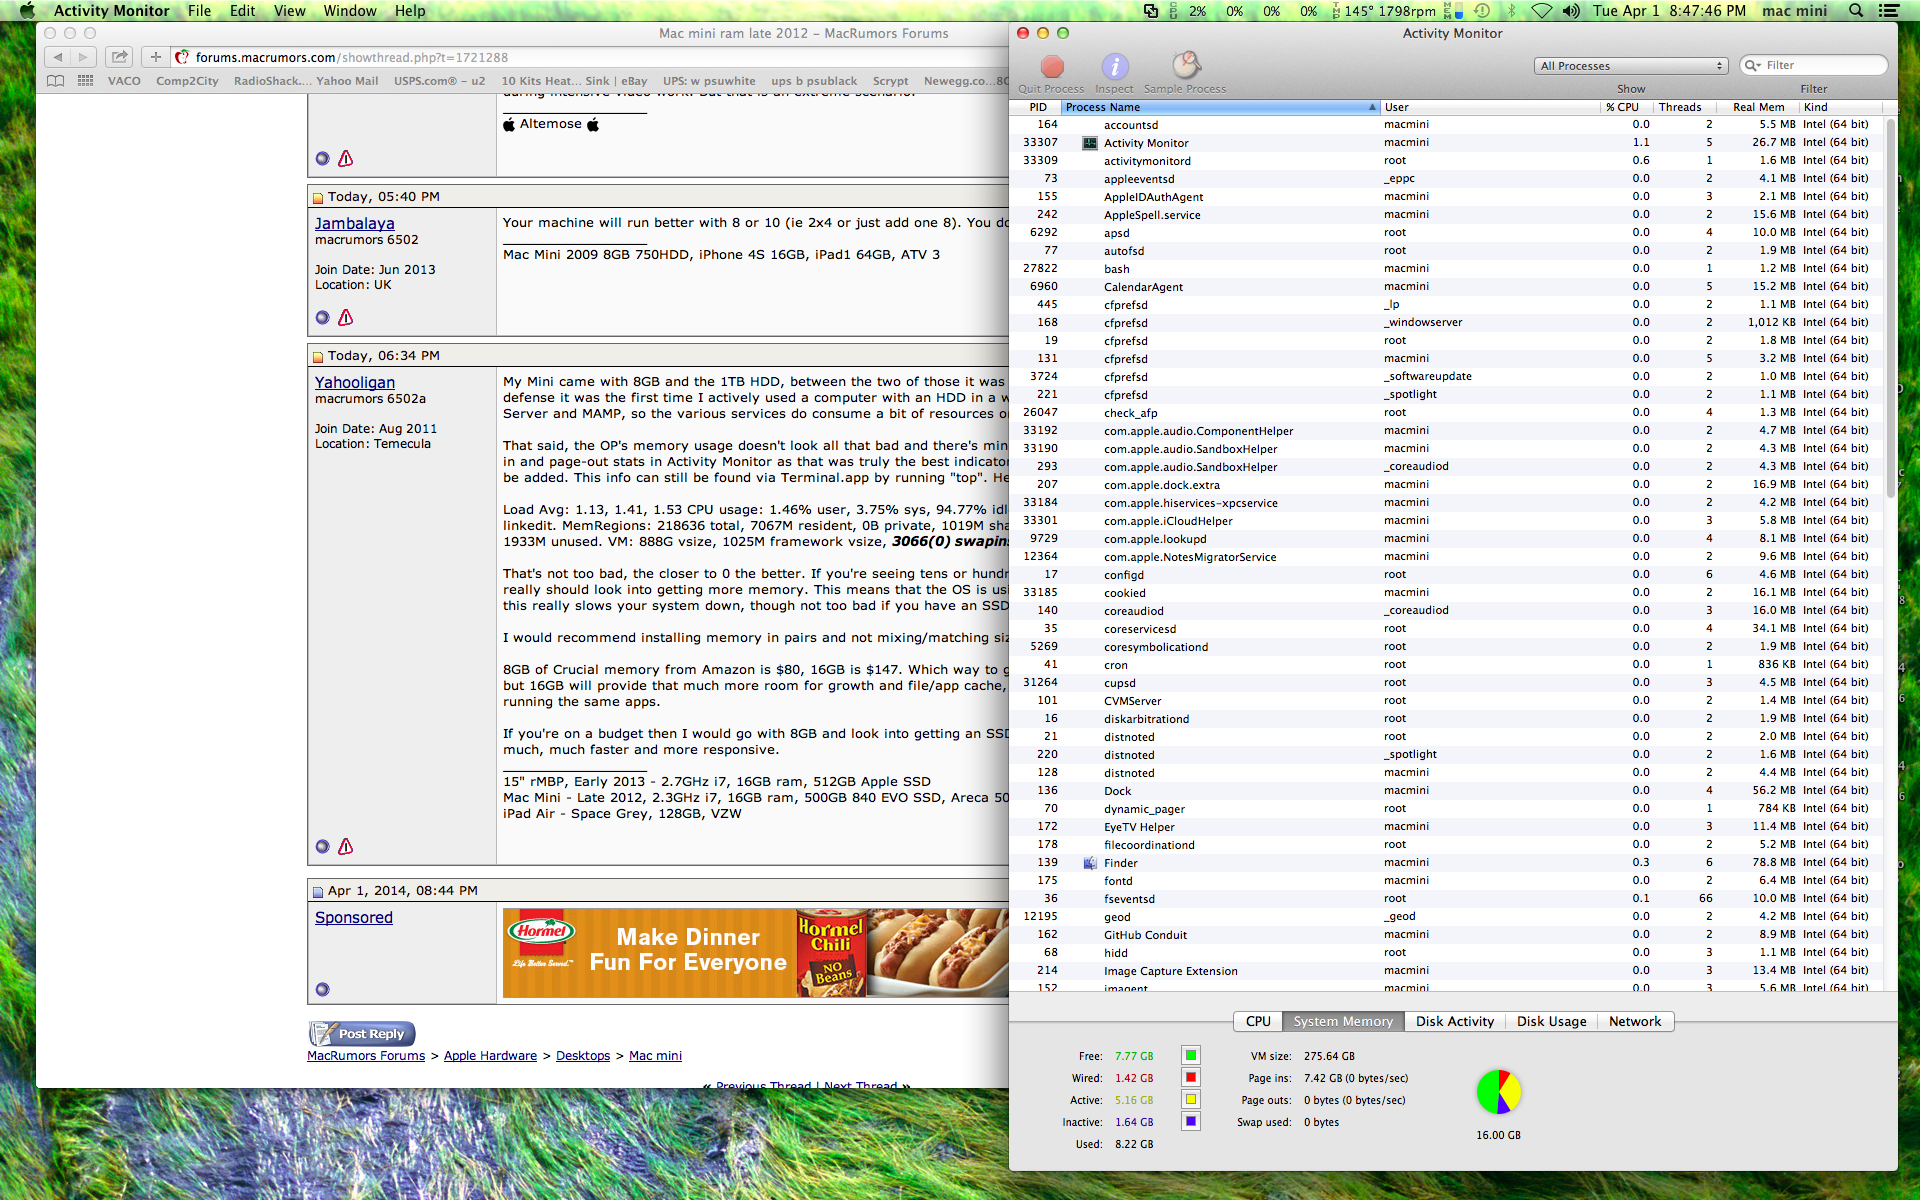The image size is (1920, 1200).
Task: Toggle sort order on Process Name column
Action: click(x=1220, y=107)
